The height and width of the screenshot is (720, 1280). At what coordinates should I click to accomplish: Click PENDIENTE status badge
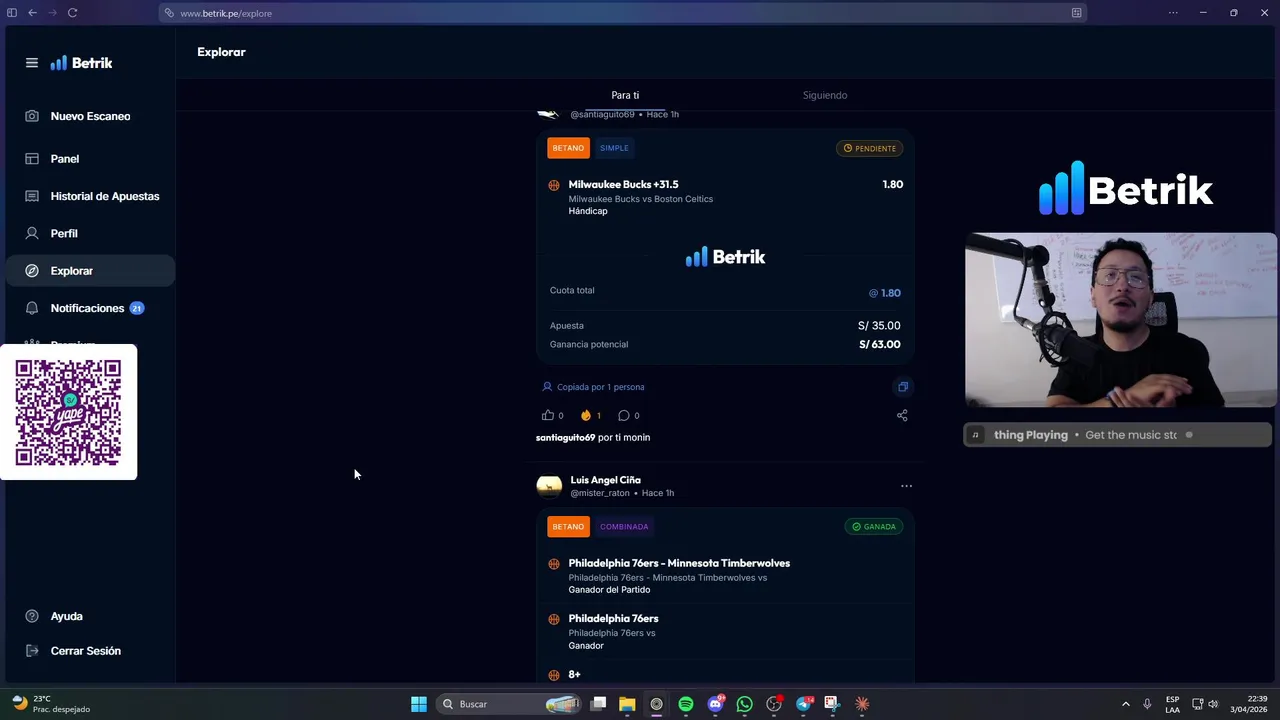(x=870, y=148)
